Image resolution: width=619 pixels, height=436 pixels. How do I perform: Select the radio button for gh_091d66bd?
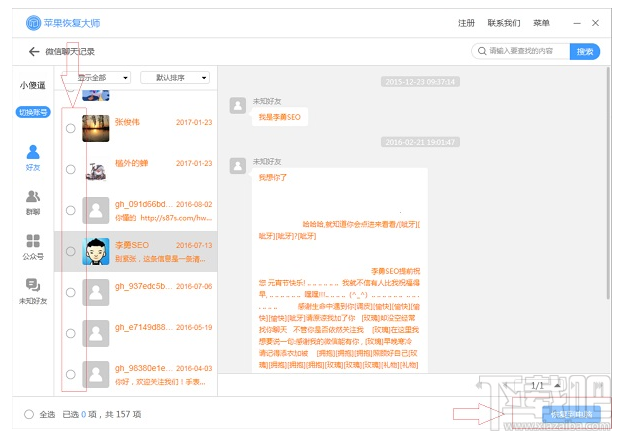71,210
